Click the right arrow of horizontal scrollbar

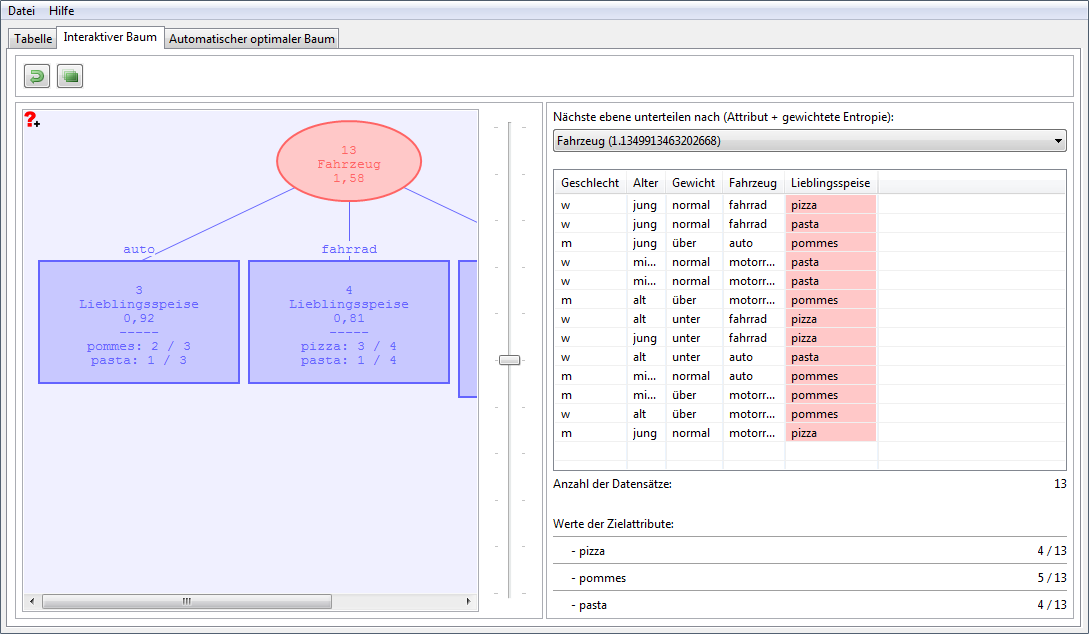pyautogui.click(x=469, y=601)
